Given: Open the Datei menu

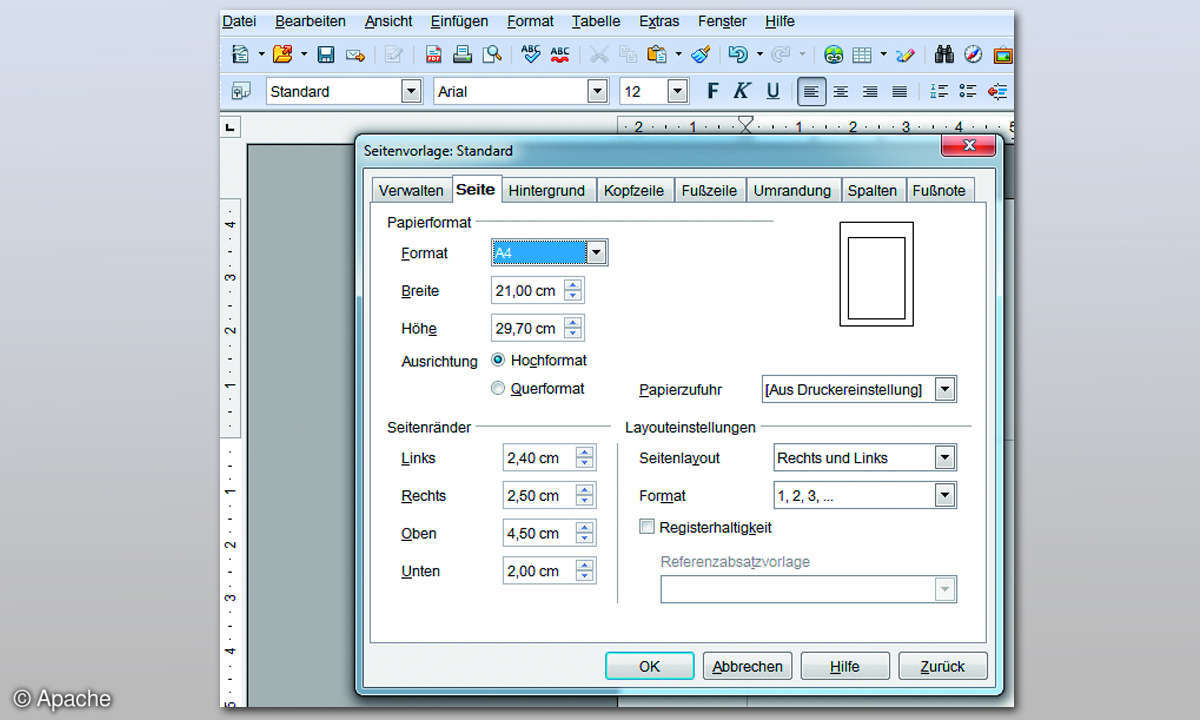Looking at the screenshot, I should [x=239, y=21].
